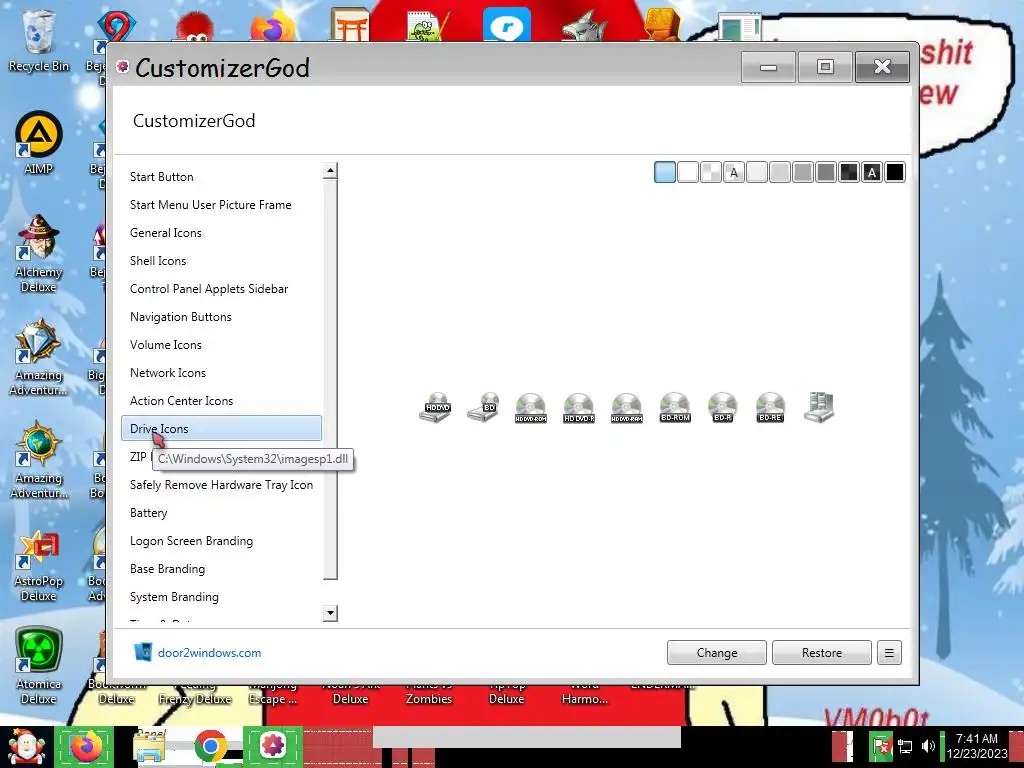The height and width of the screenshot is (768, 1024).
Task: Click the Santa start button on taskbar
Action: pos(25,747)
